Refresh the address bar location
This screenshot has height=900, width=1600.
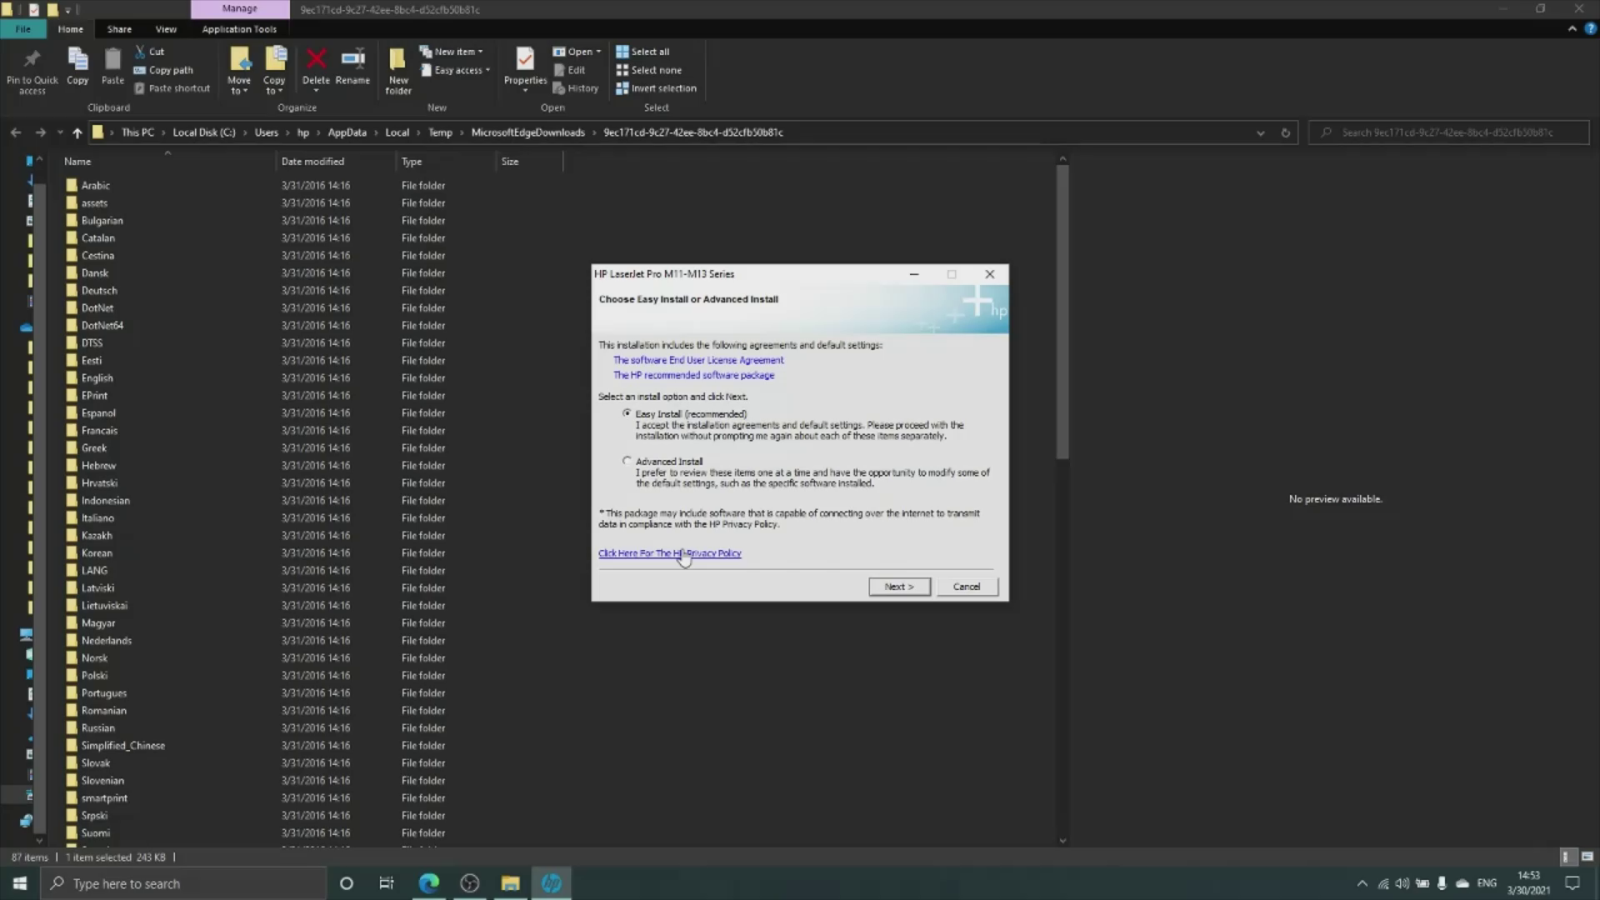[1286, 132]
